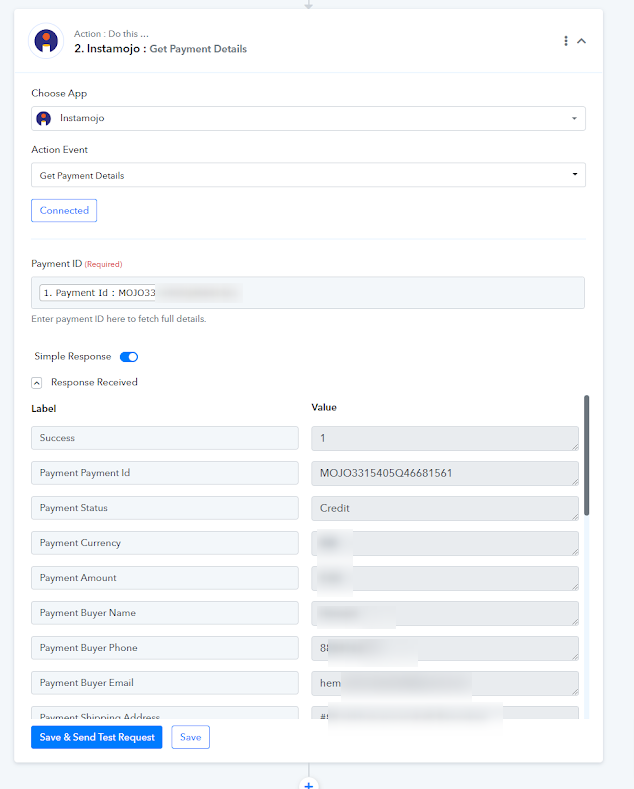634x789 pixels.
Task: Click the Payment Payment Id value box
Action: [445, 474]
